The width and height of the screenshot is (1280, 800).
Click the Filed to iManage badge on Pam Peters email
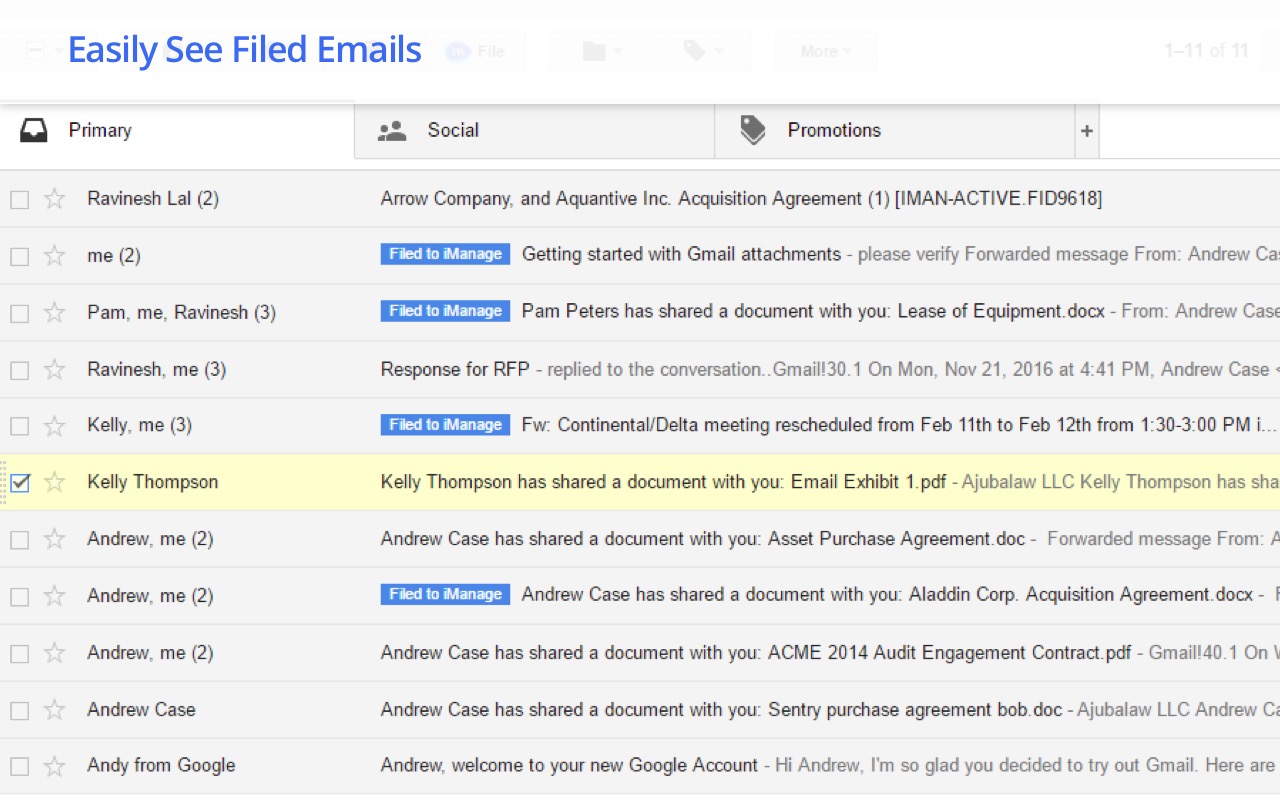tap(444, 311)
